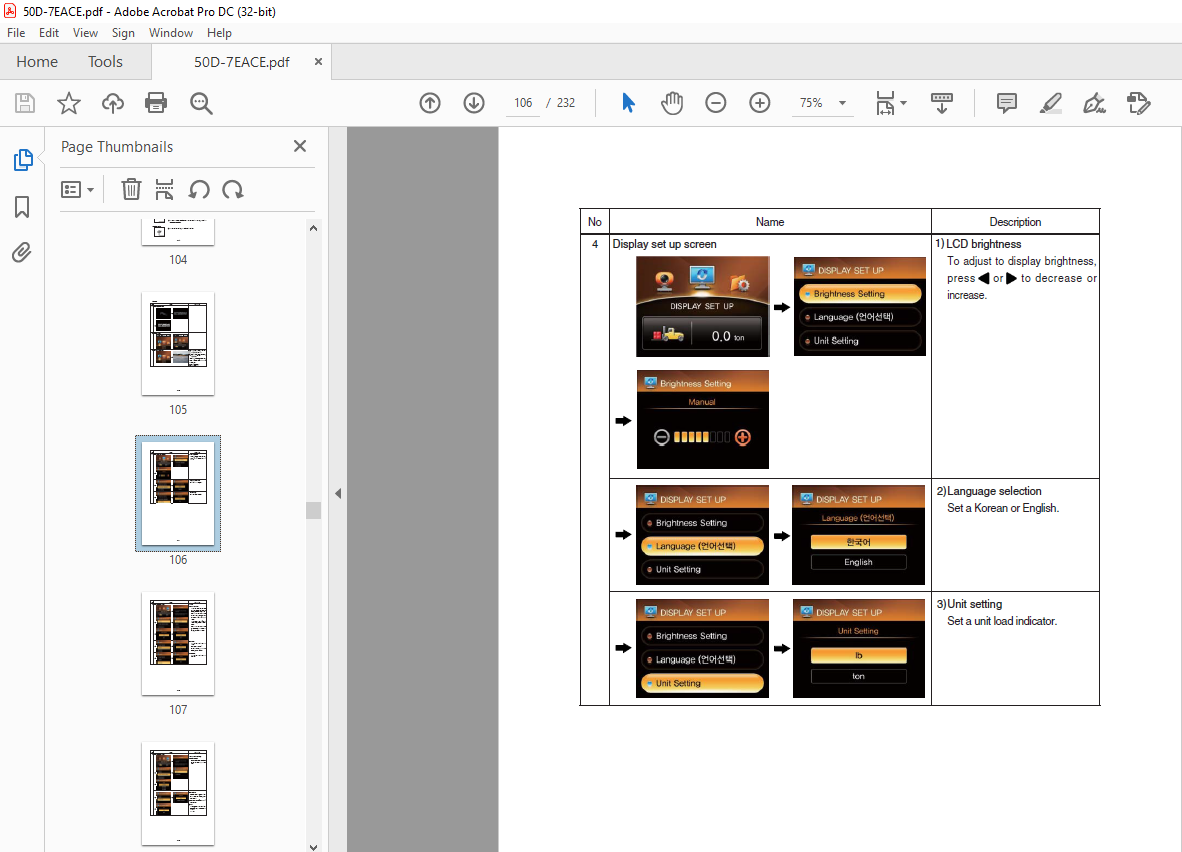Open the Stamp tool

1138,103
